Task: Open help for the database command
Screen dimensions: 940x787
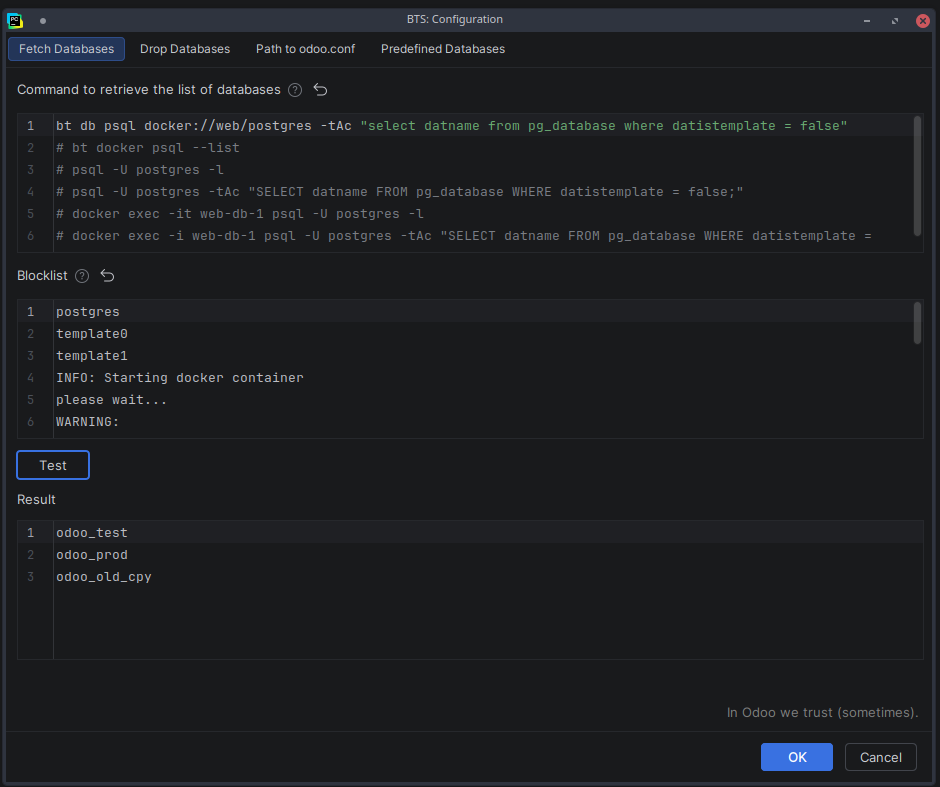Action: point(295,90)
